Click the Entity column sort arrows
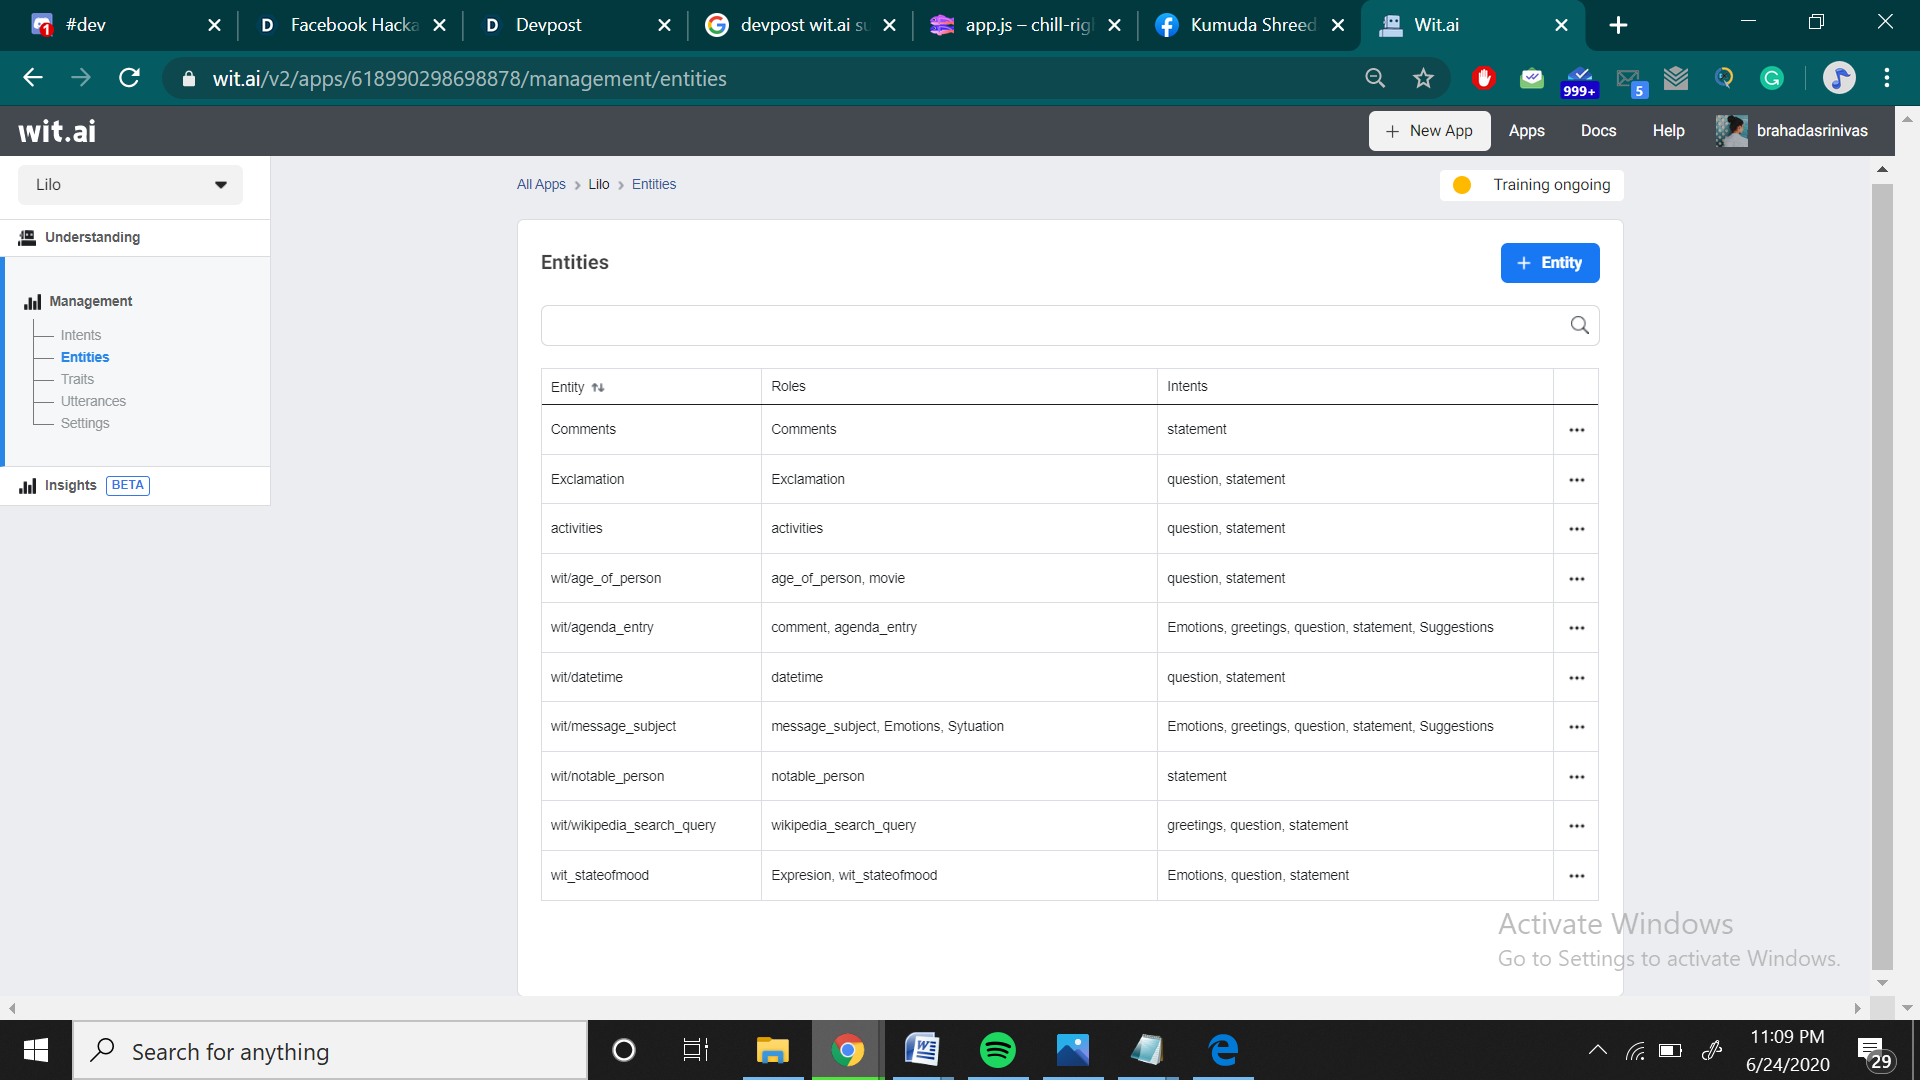 point(598,387)
